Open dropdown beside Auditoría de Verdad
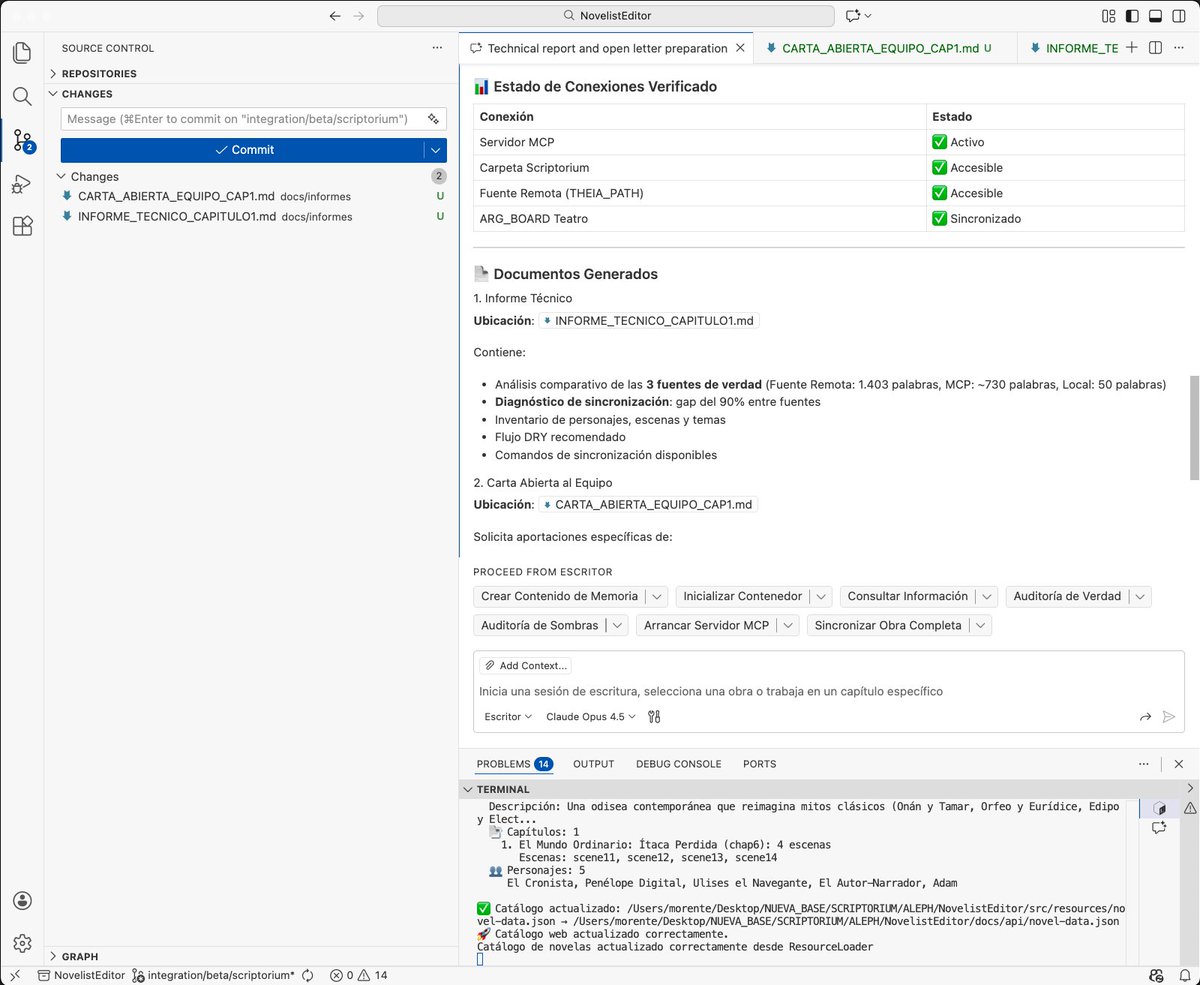 pos(1141,596)
